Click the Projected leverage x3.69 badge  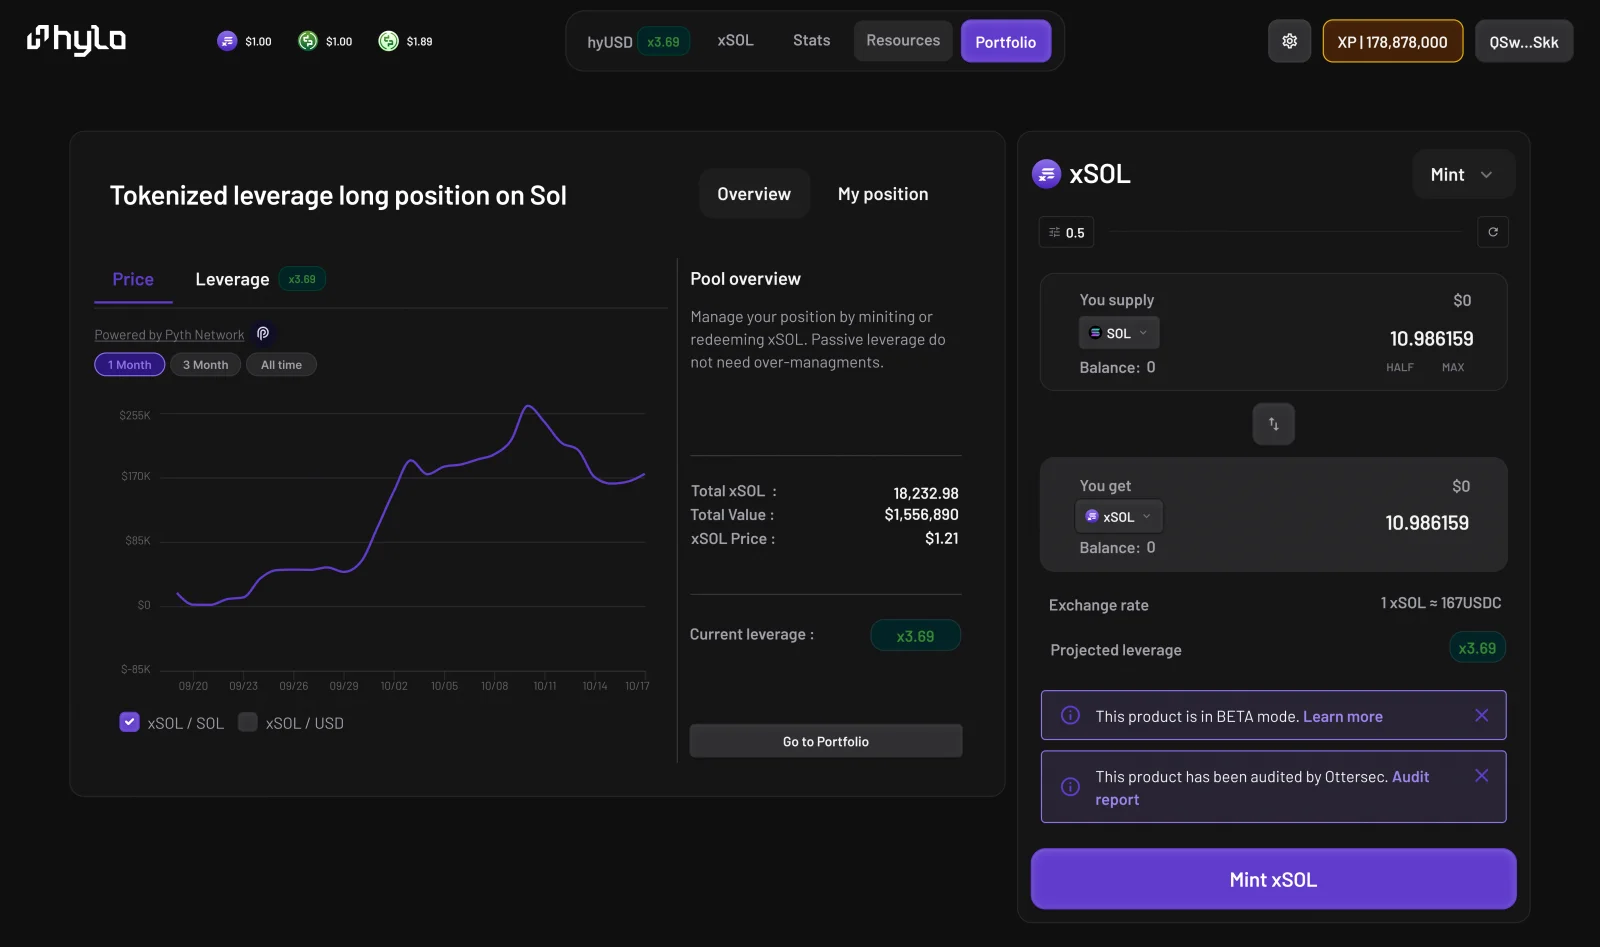[1477, 648]
